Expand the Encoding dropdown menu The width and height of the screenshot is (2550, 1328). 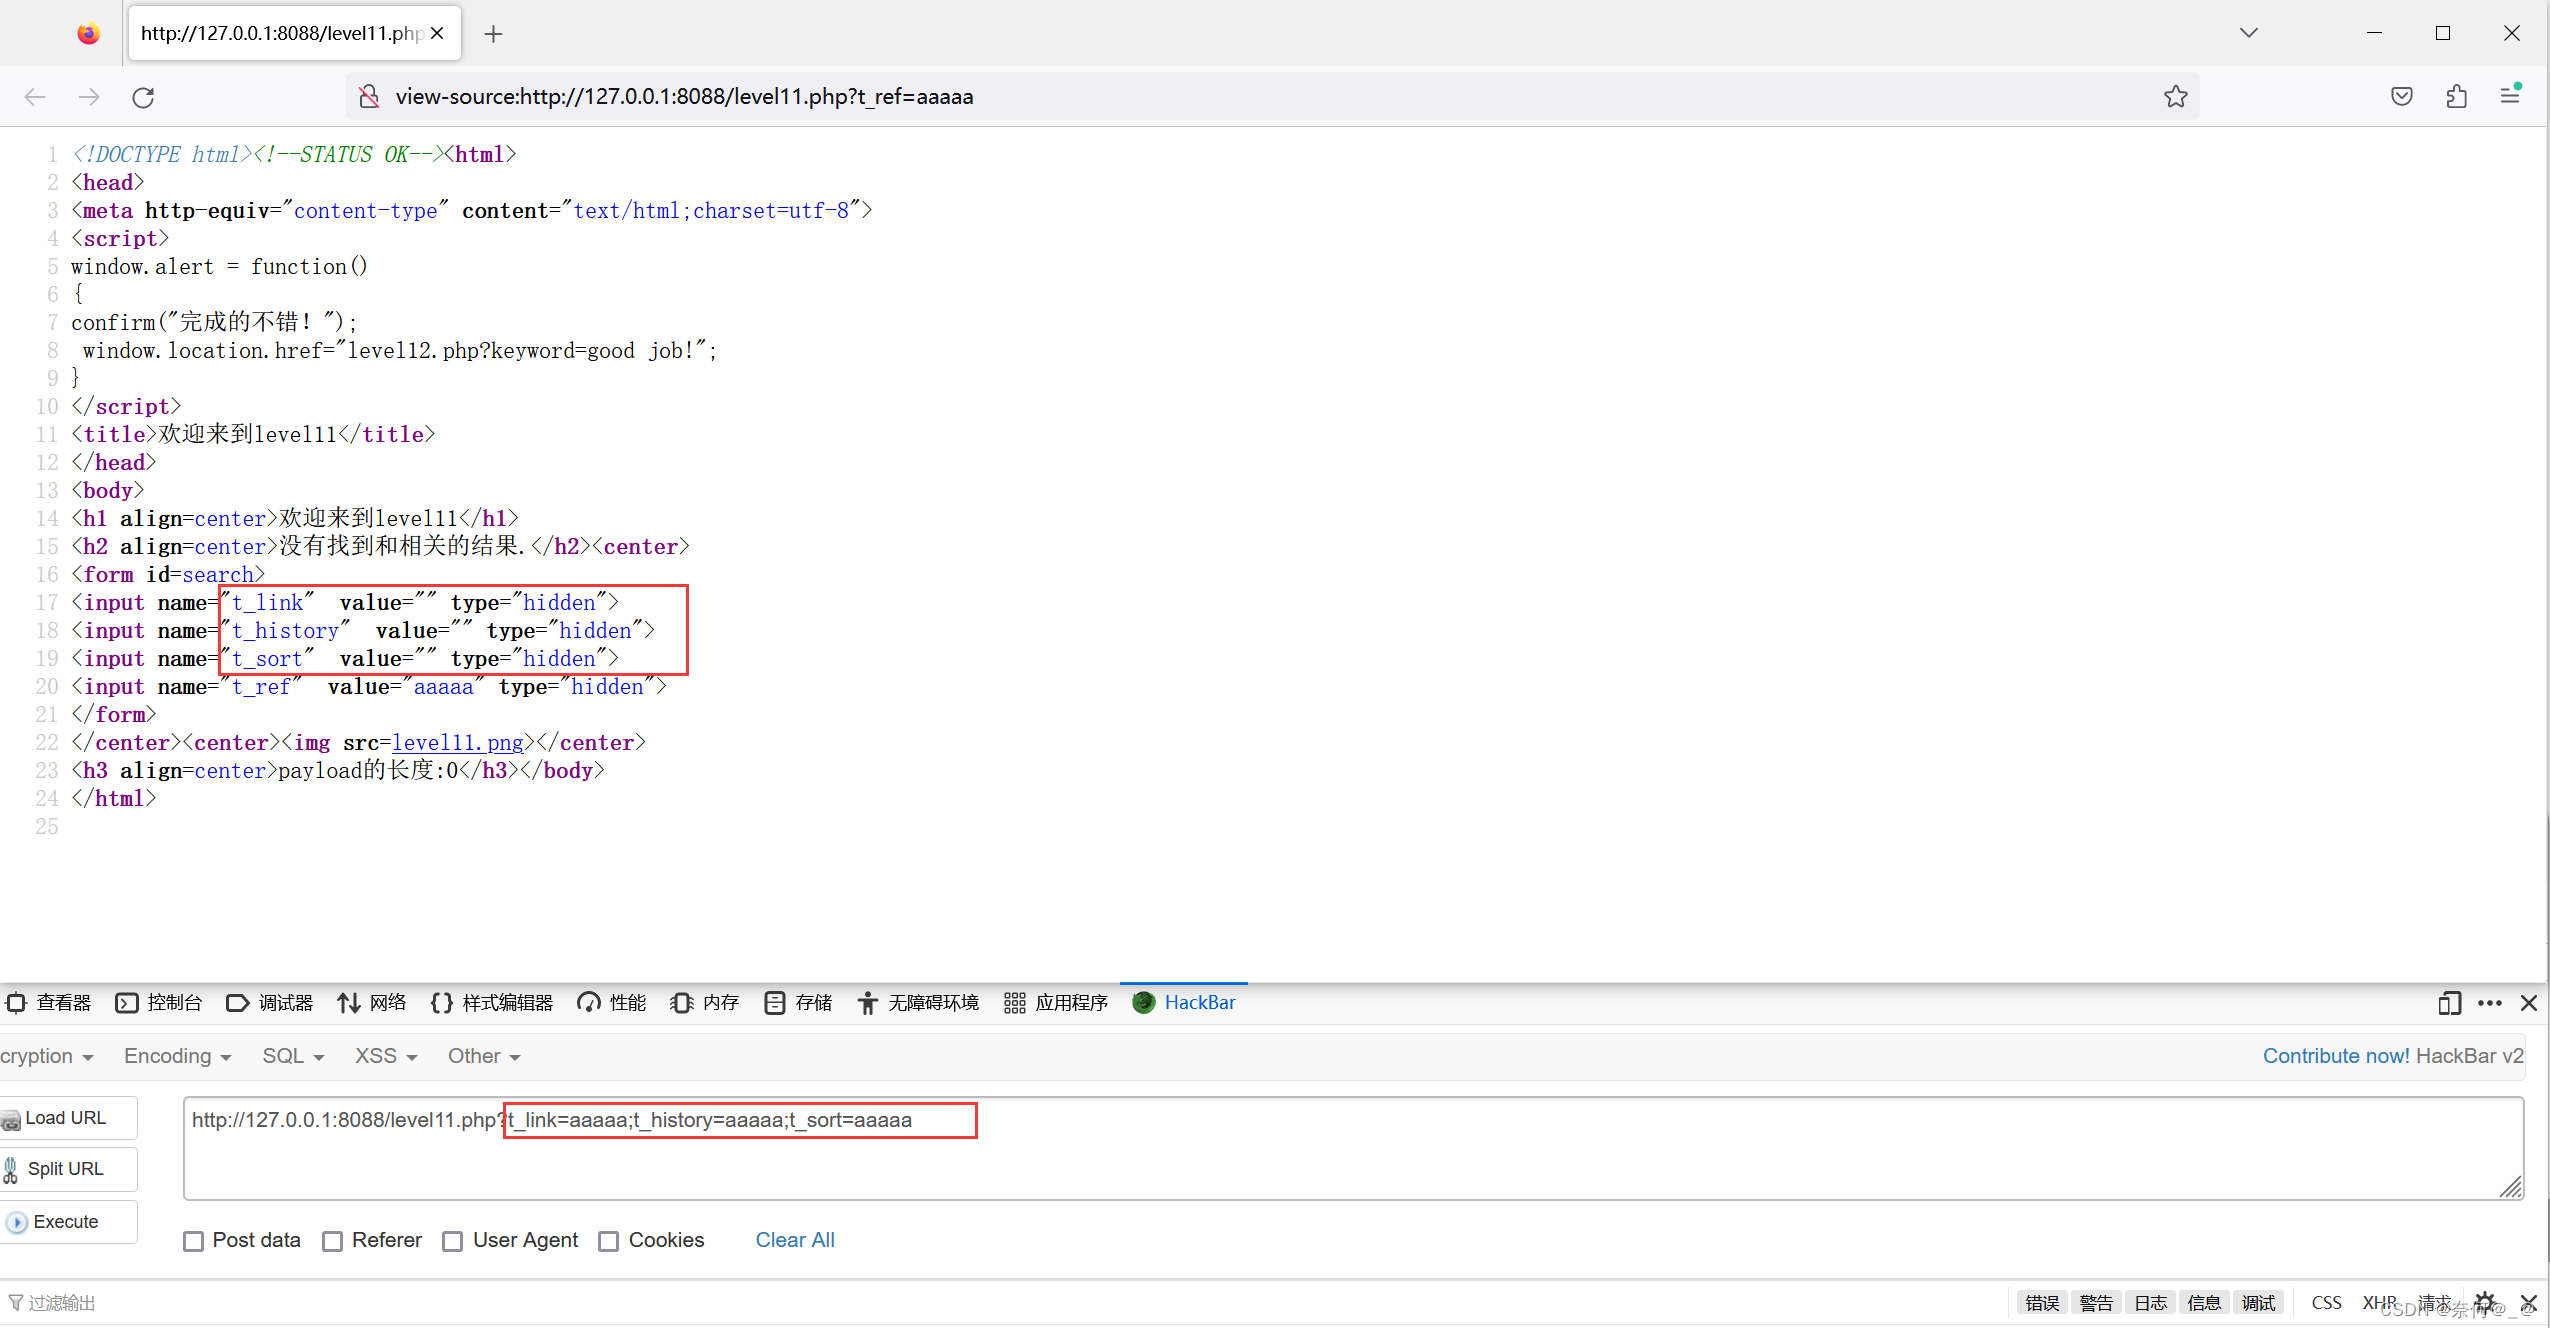(177, 1056)
